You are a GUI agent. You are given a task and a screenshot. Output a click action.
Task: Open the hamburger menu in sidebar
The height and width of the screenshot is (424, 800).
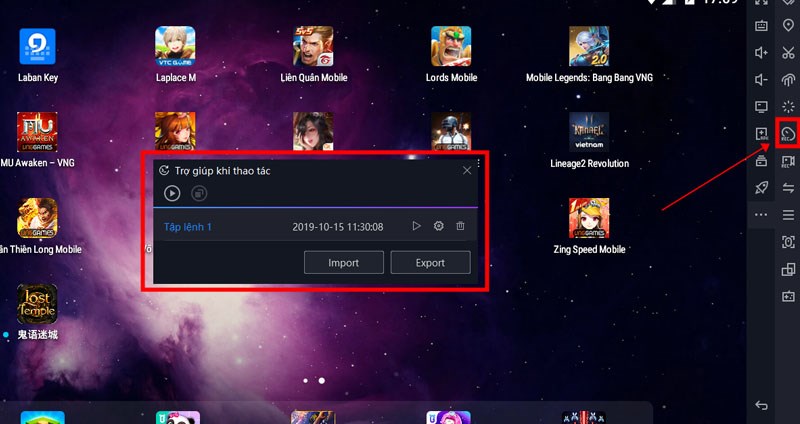tap(788, 215)
